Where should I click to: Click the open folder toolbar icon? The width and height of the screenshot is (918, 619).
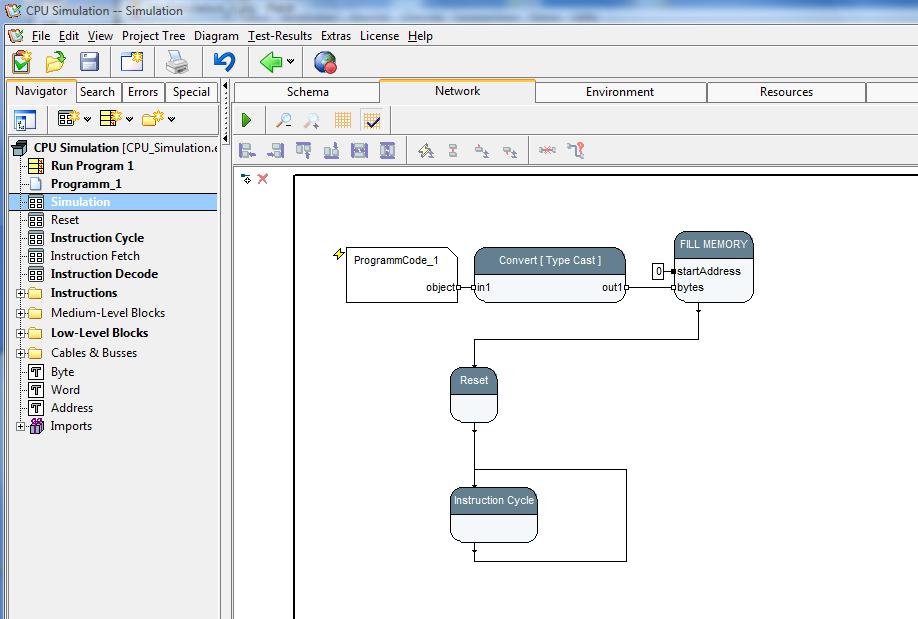click(55, 62)
